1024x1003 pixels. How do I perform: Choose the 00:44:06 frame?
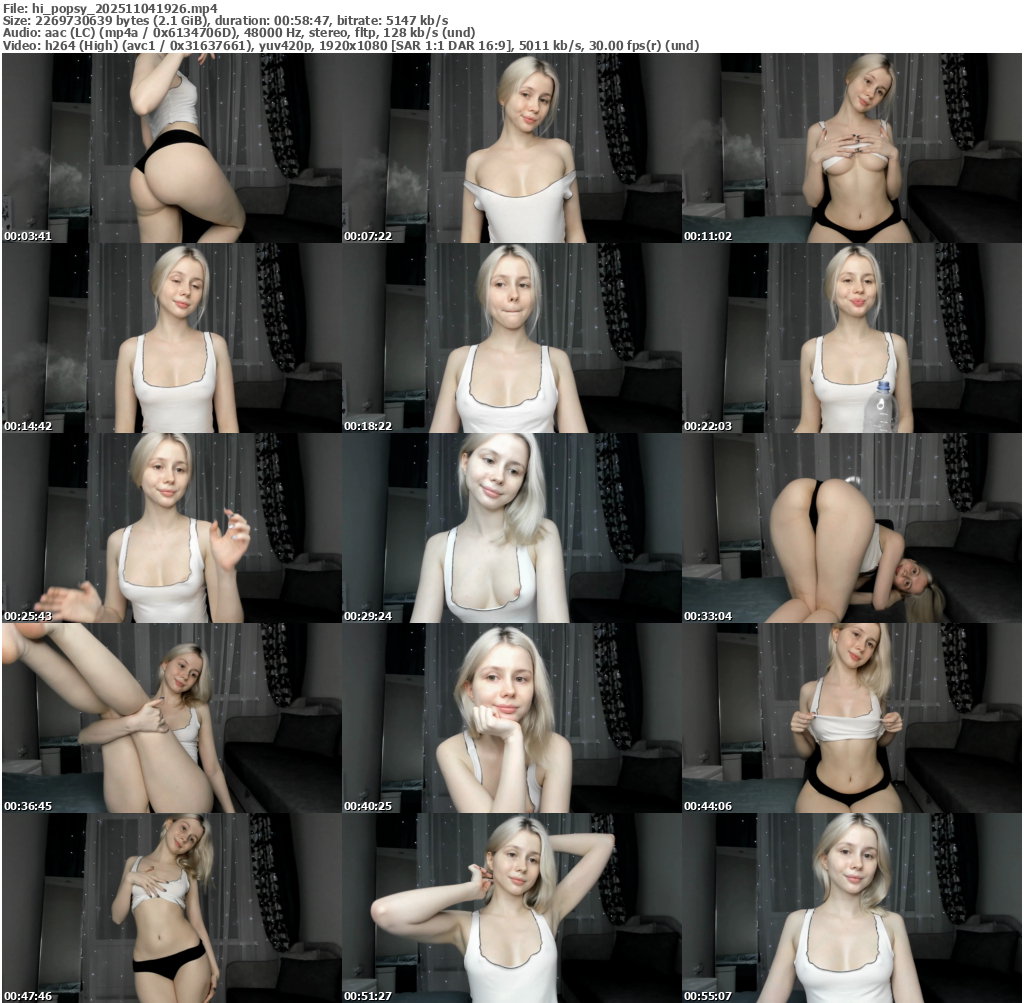click(852, 718)
